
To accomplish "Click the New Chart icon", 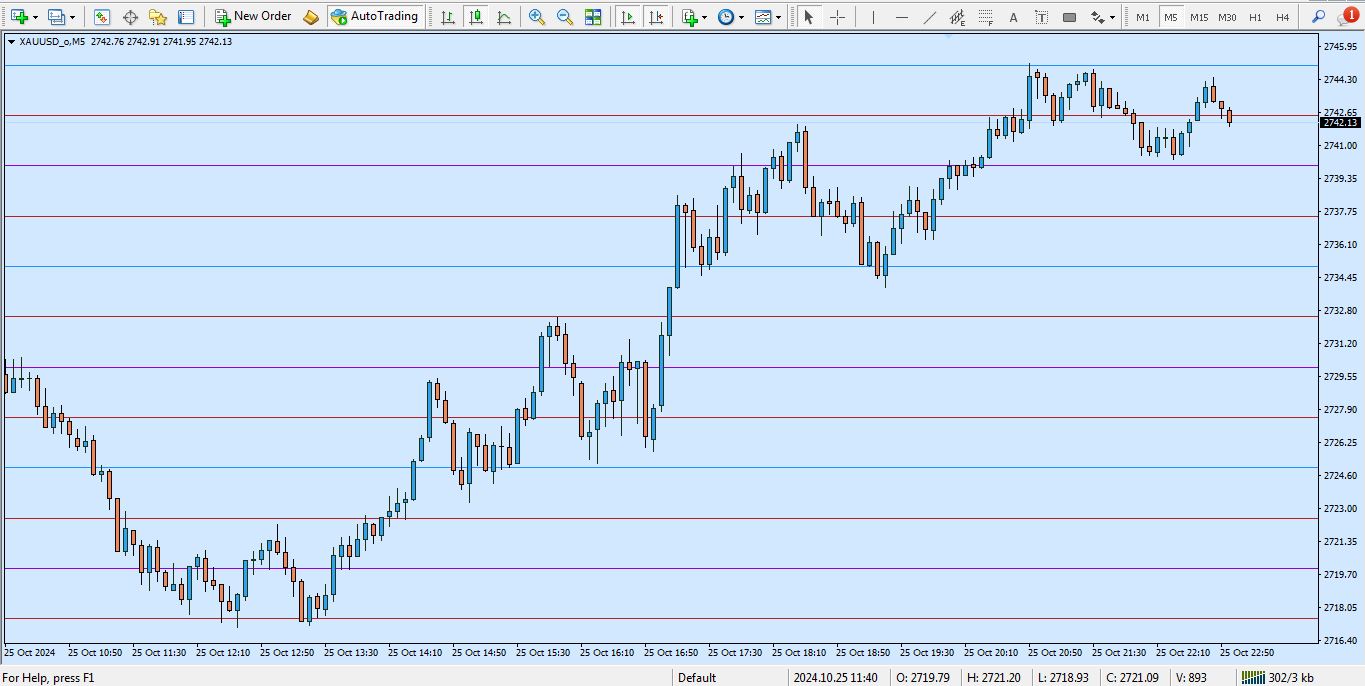I will [19, 17].
